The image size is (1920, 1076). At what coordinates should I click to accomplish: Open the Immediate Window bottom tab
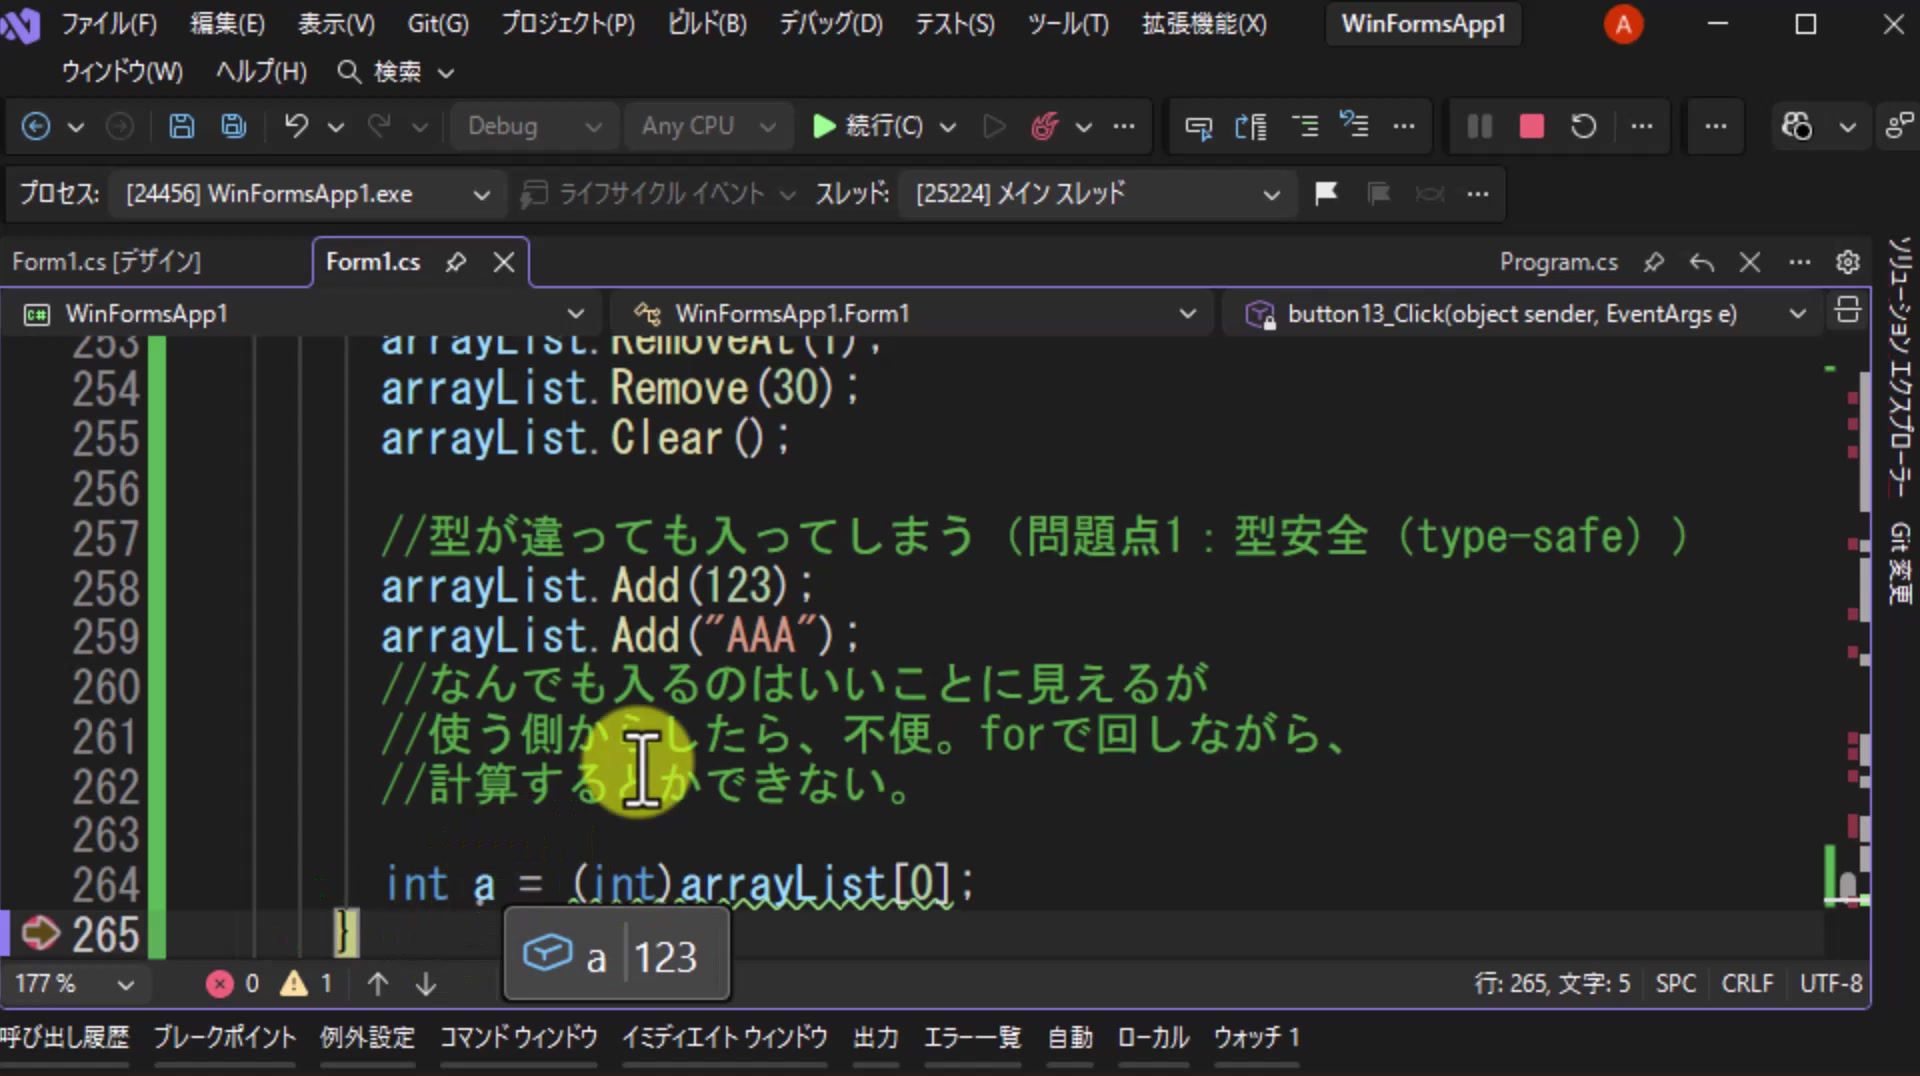coord(724,1038)
